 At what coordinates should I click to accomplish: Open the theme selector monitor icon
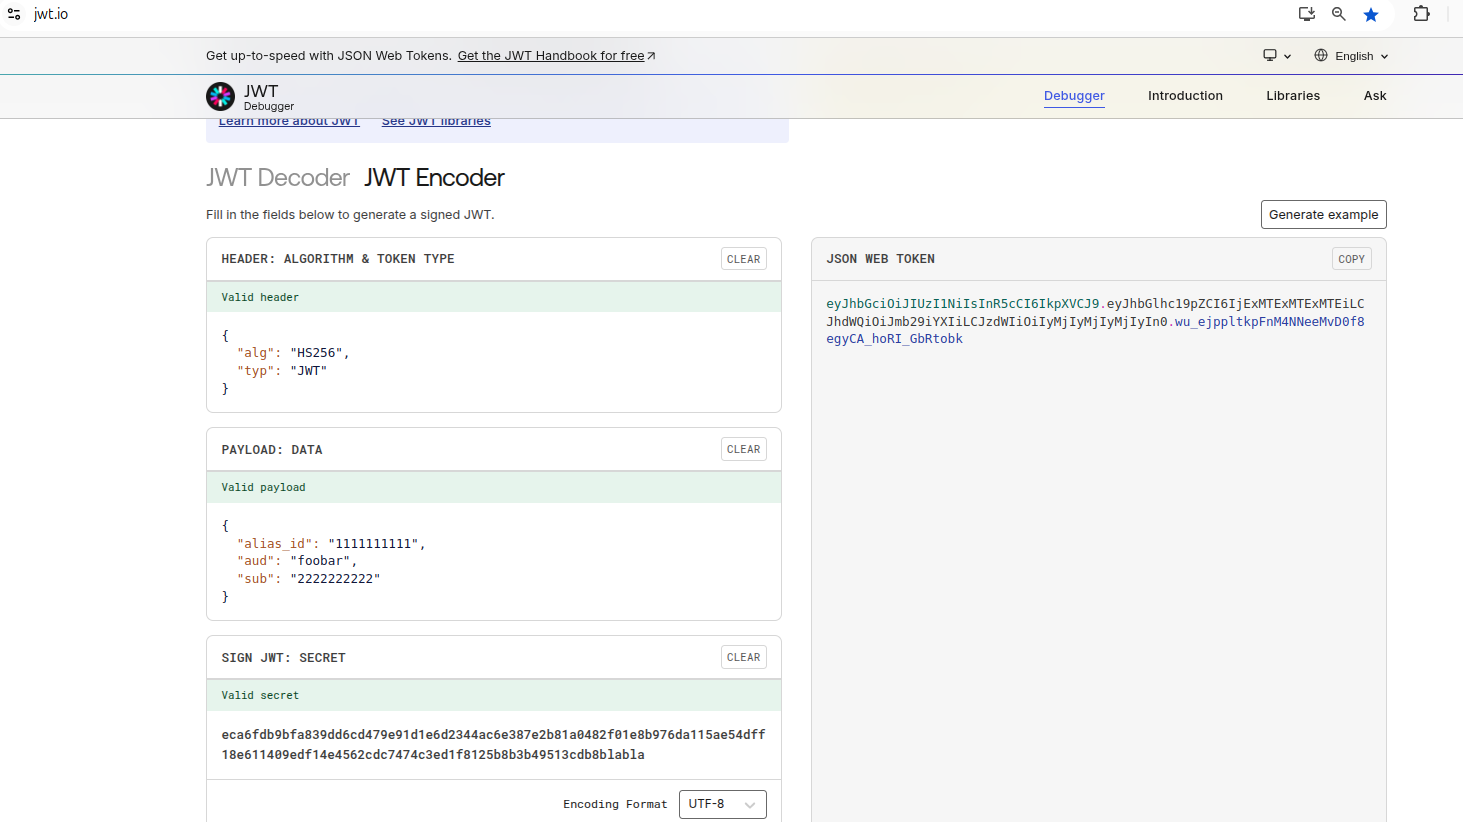(x=1276, y=56)
